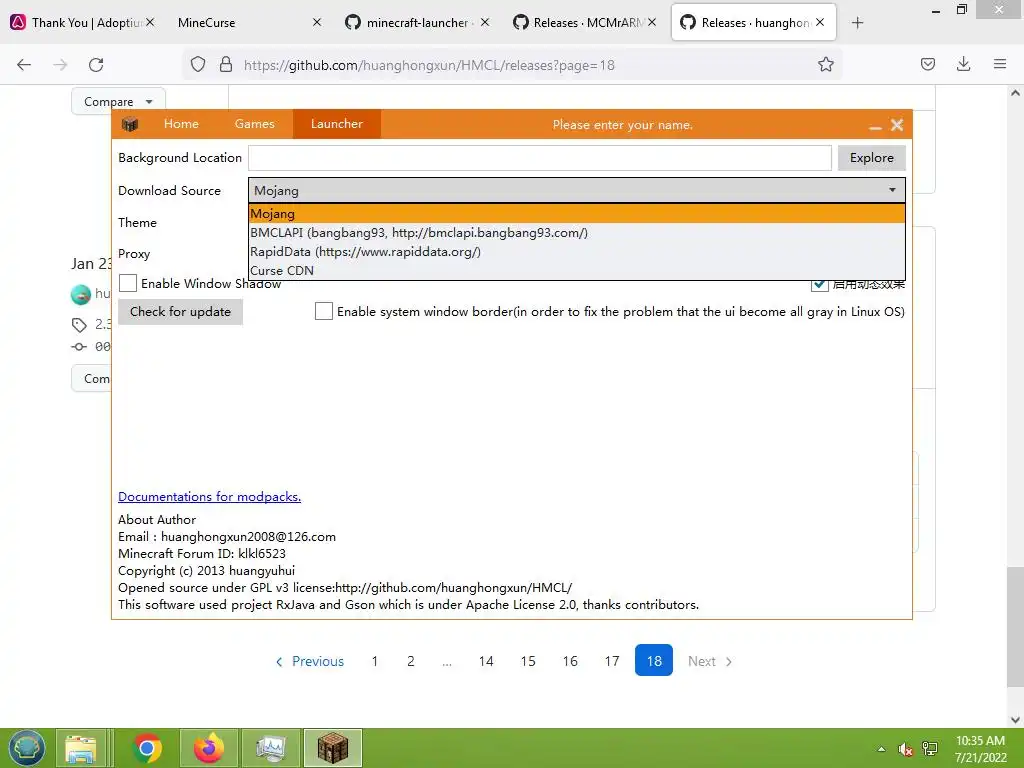Close the Releases MCMrARM tab
This screenshot has height=768, width=1024.
point(652,22)
